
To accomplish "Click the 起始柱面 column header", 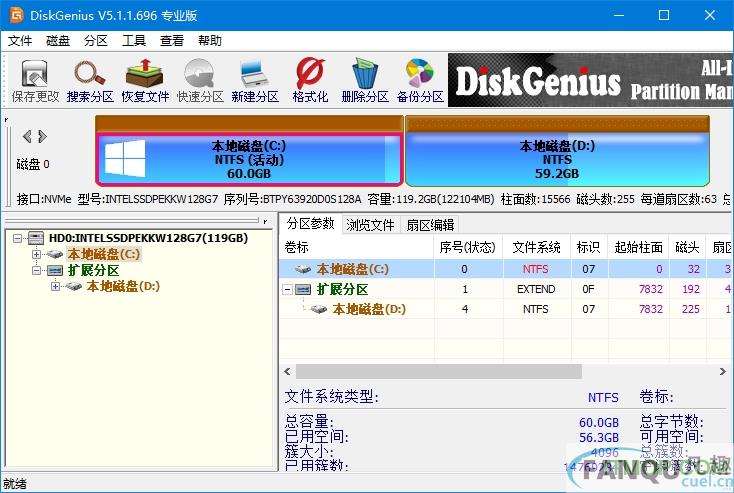I will coord(639,247).
